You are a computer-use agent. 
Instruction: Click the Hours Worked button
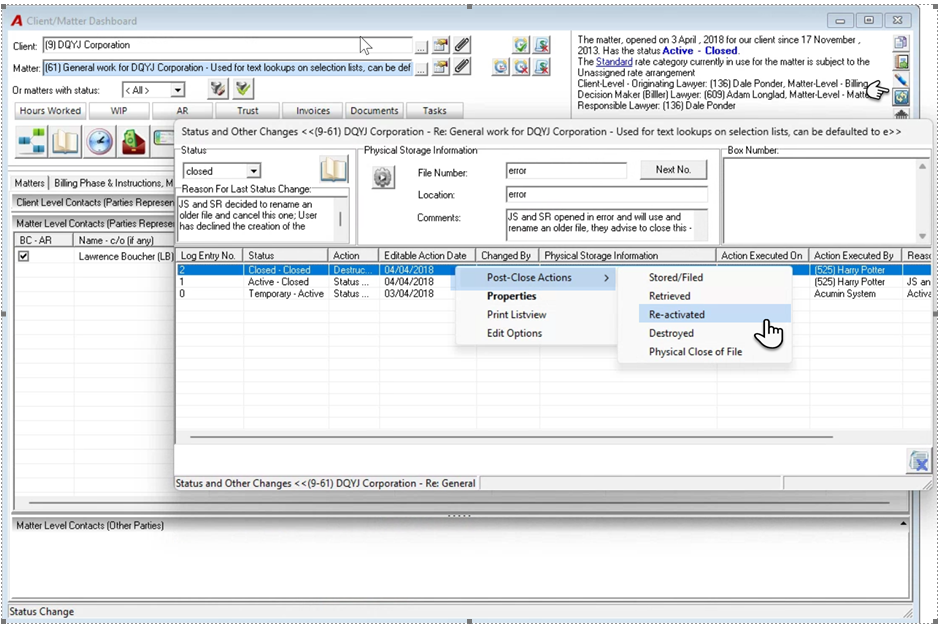[50, 111]
